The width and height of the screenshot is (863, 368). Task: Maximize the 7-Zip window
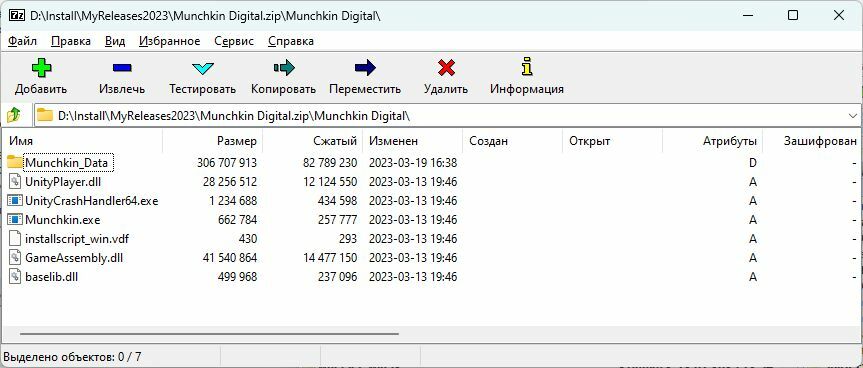pyautogui.click(x=793, y=15)
